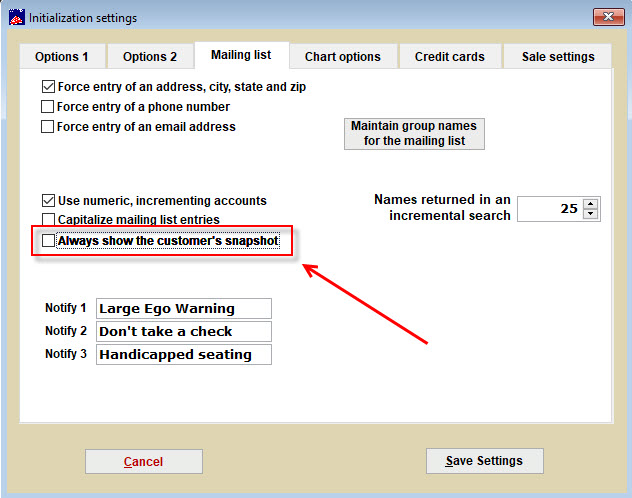Decrease names returned with the down spinner arrow
Image resolution: width=632 pixels, height=498 pixels.
click(x=590, y=214)
